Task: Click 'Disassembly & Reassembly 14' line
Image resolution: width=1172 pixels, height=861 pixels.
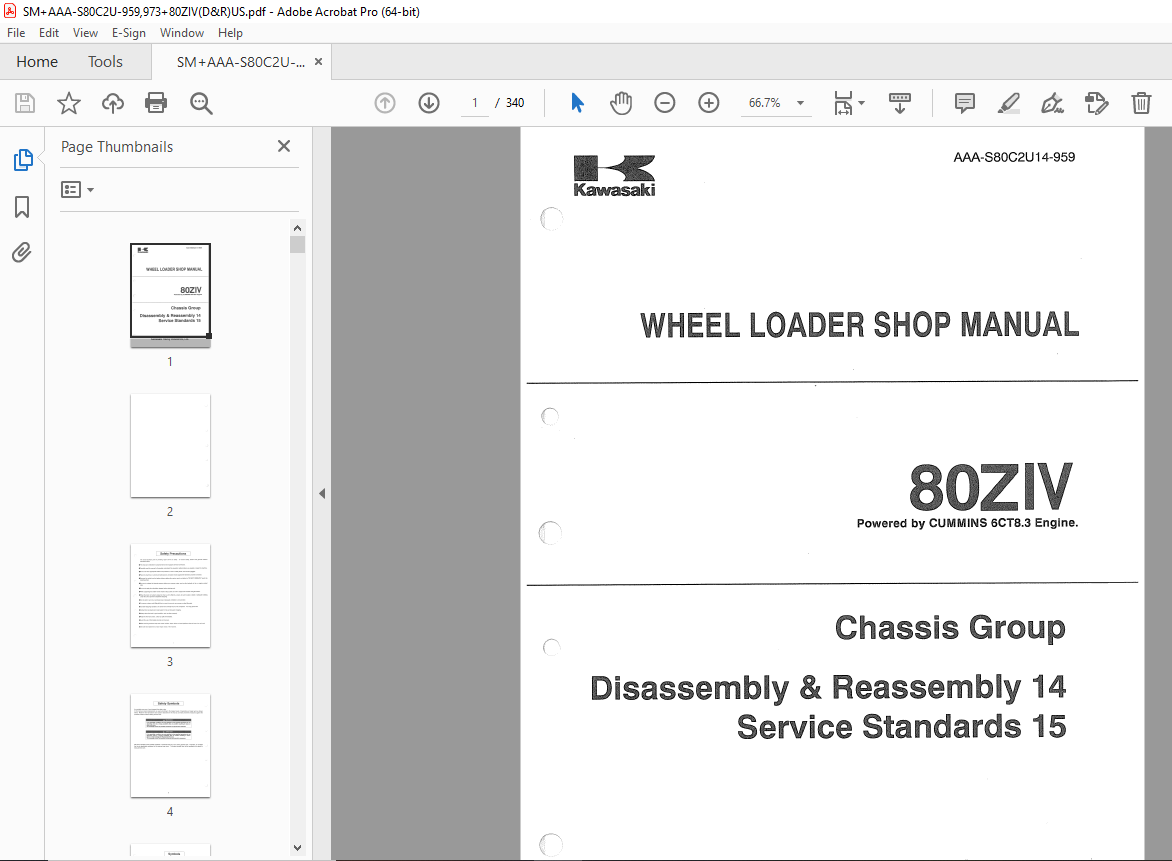Action: click(x=828, y=688)
